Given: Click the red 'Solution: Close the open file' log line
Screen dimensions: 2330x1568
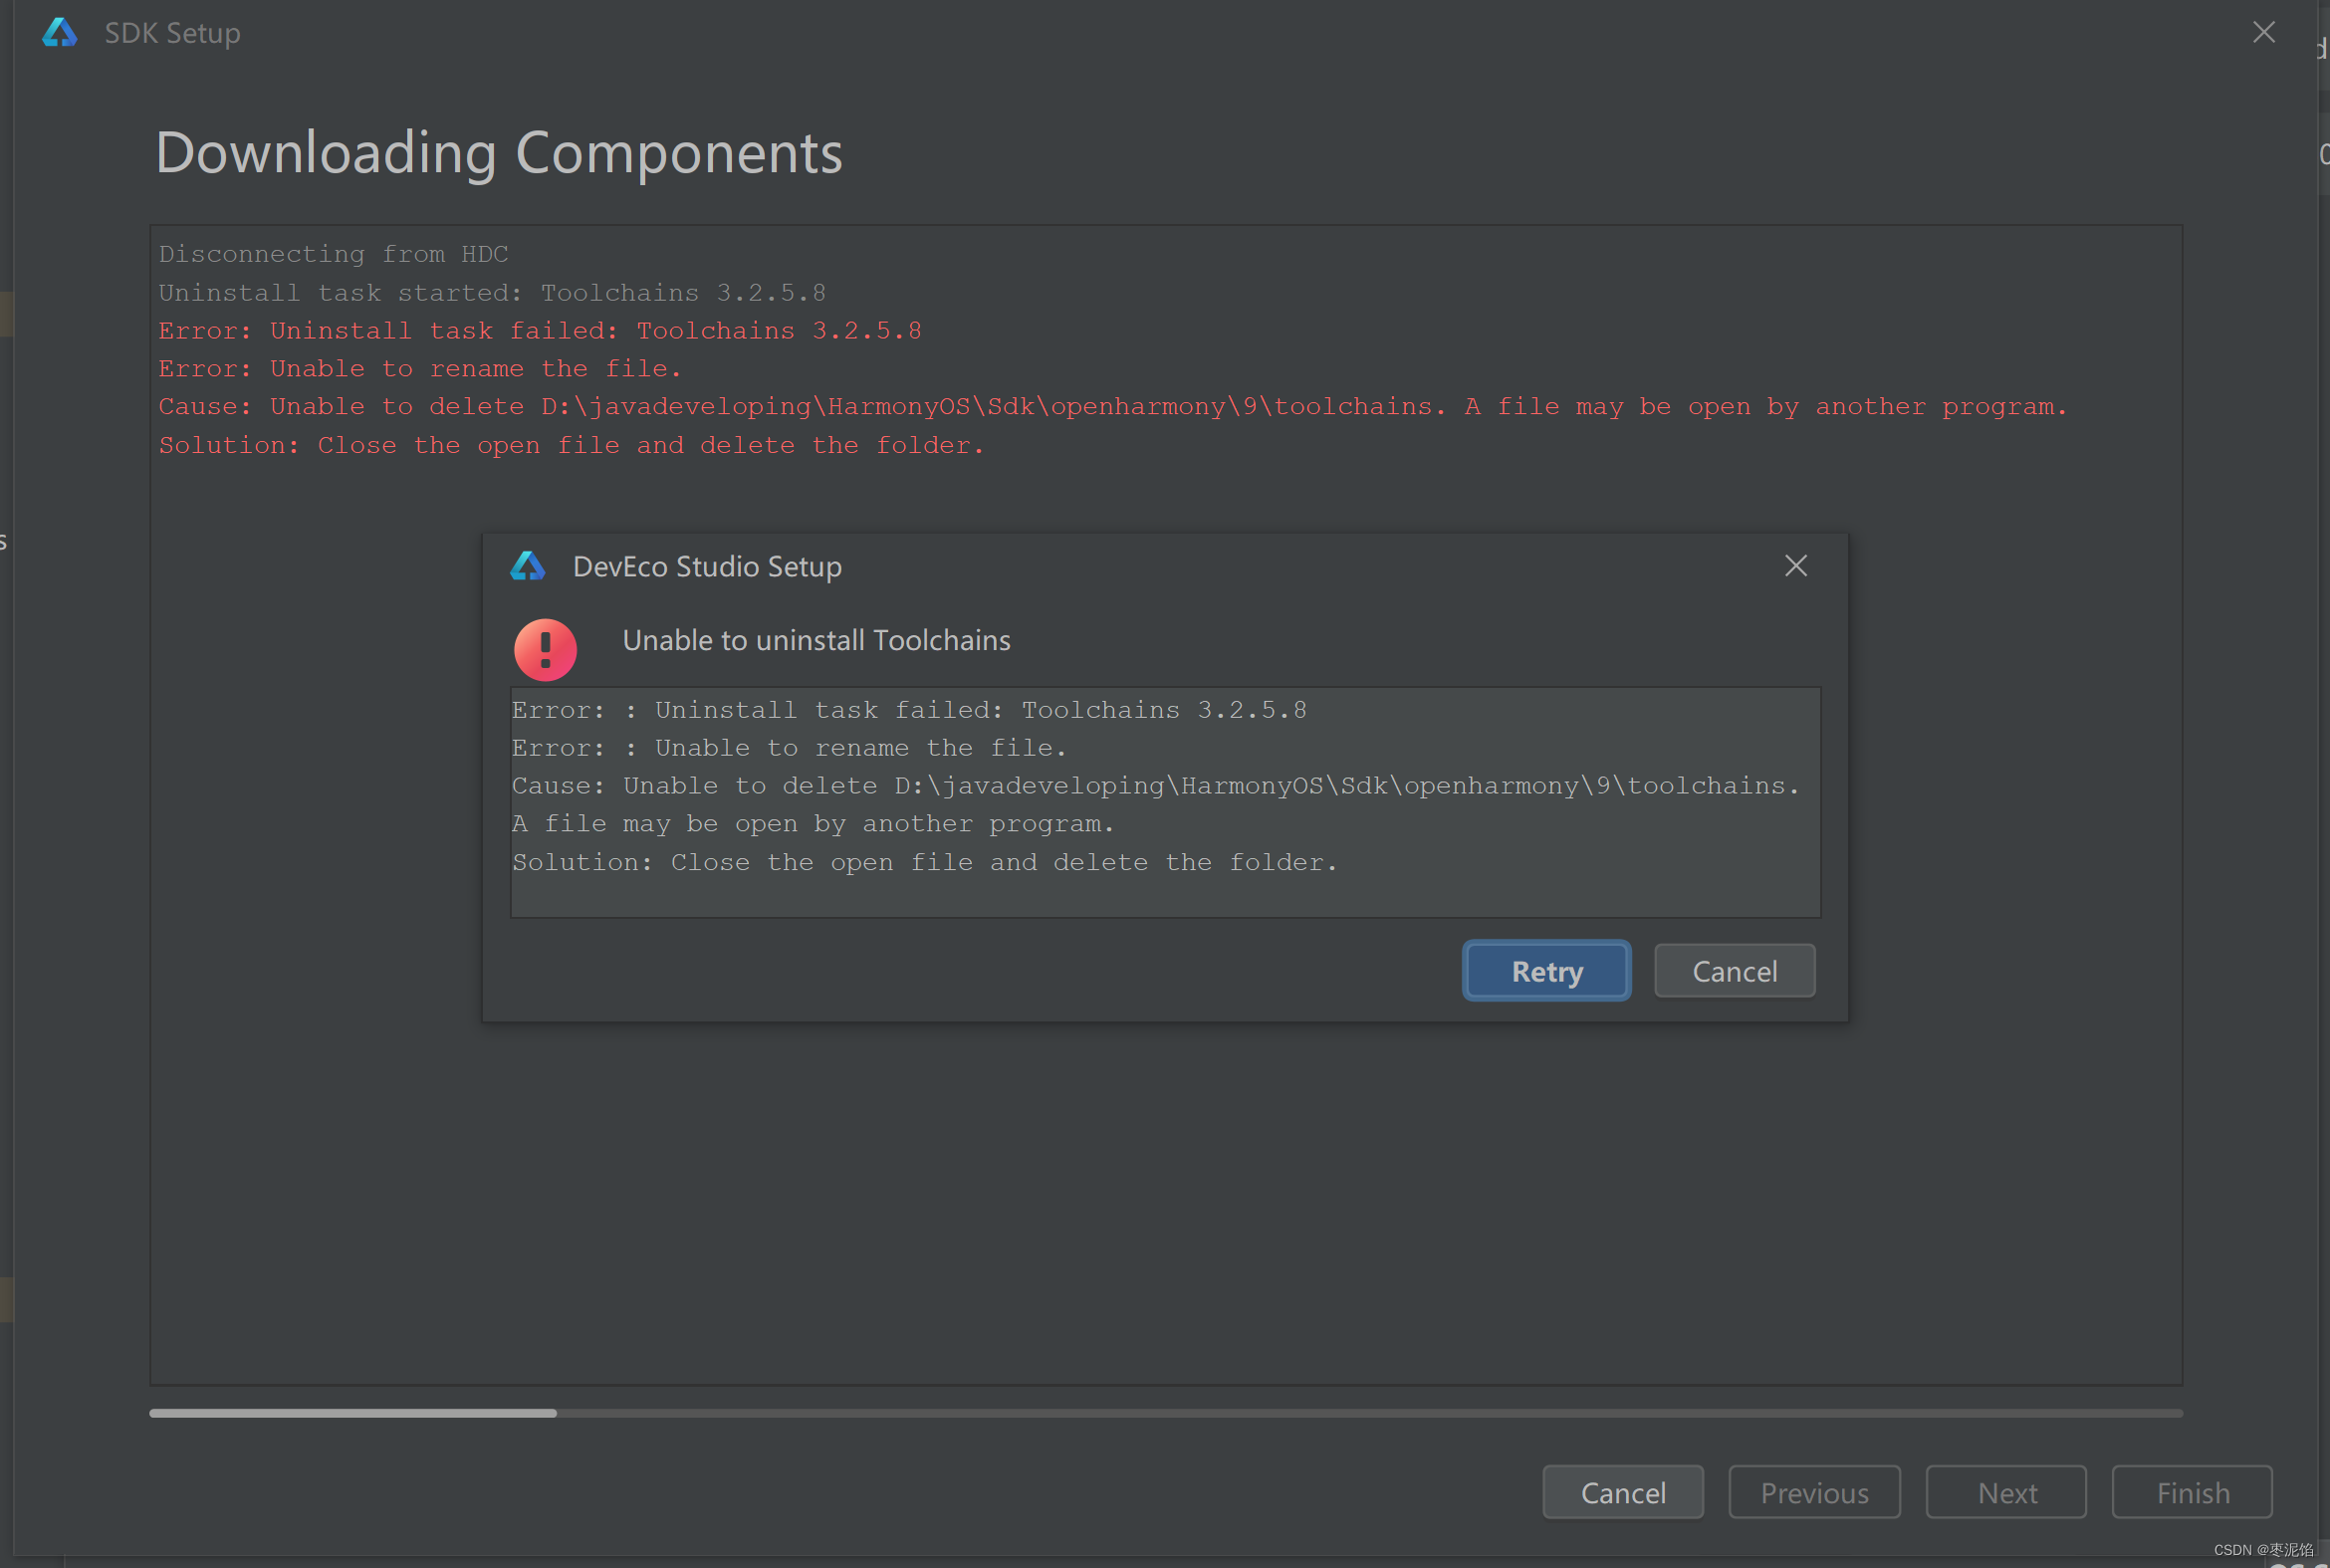Looking at the screenshot, I should coord(571,445).
